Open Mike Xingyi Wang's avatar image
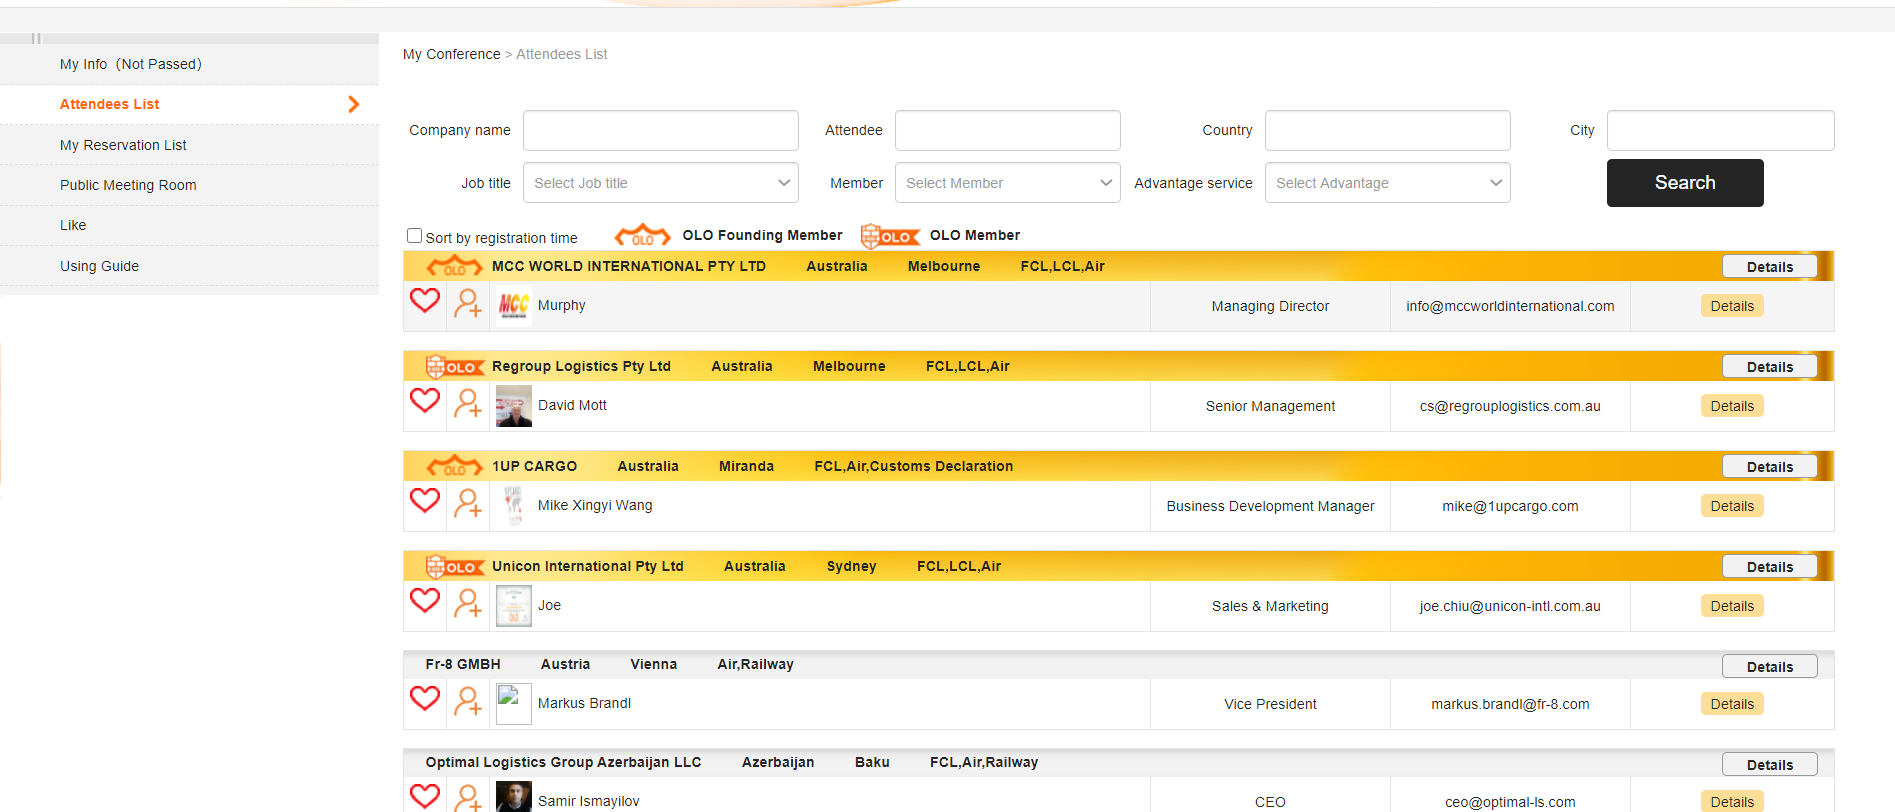 pyautogui.click(x=514, y=506)
